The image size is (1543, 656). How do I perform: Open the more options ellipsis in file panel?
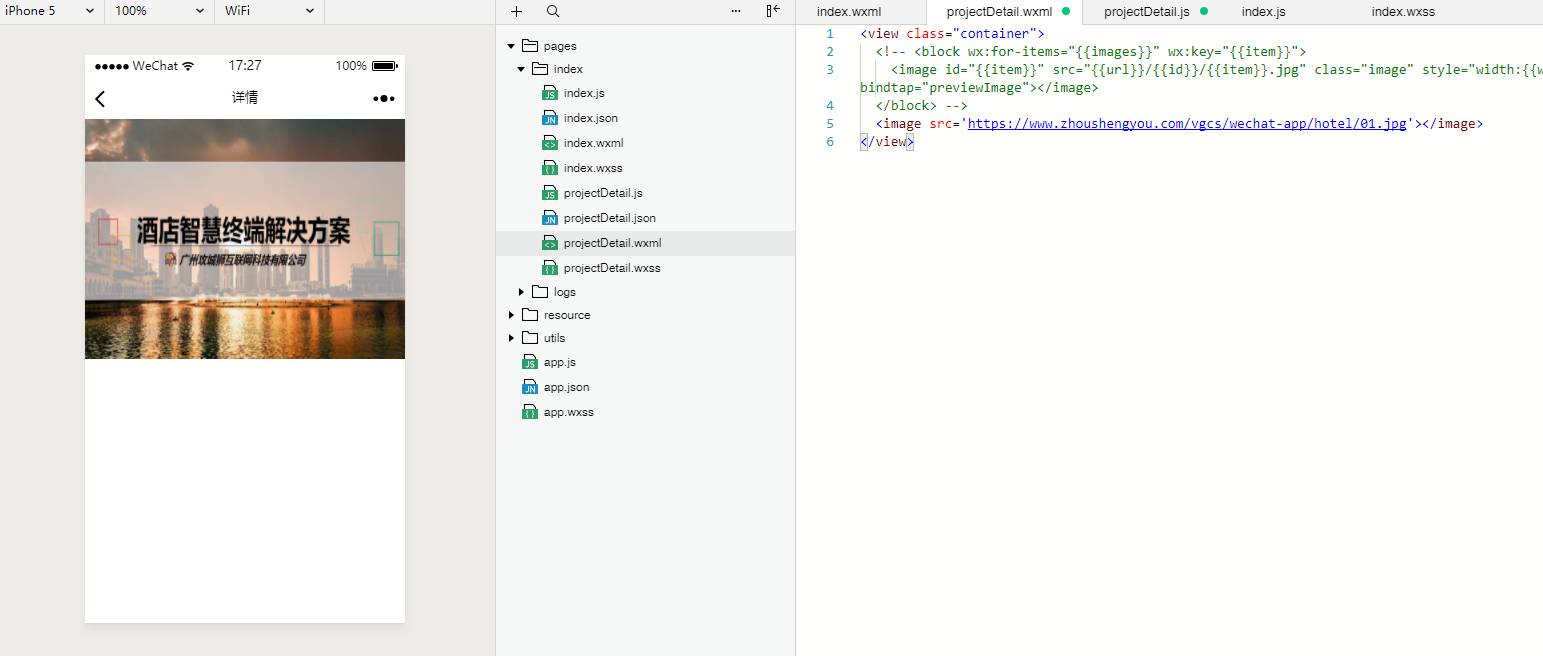(x=736, y=12)
